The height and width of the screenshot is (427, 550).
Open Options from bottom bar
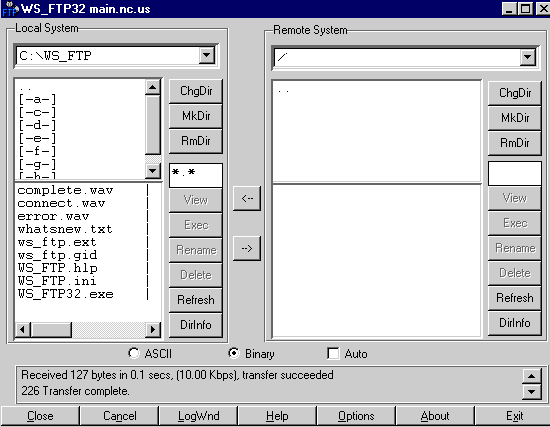pos(356,416)
